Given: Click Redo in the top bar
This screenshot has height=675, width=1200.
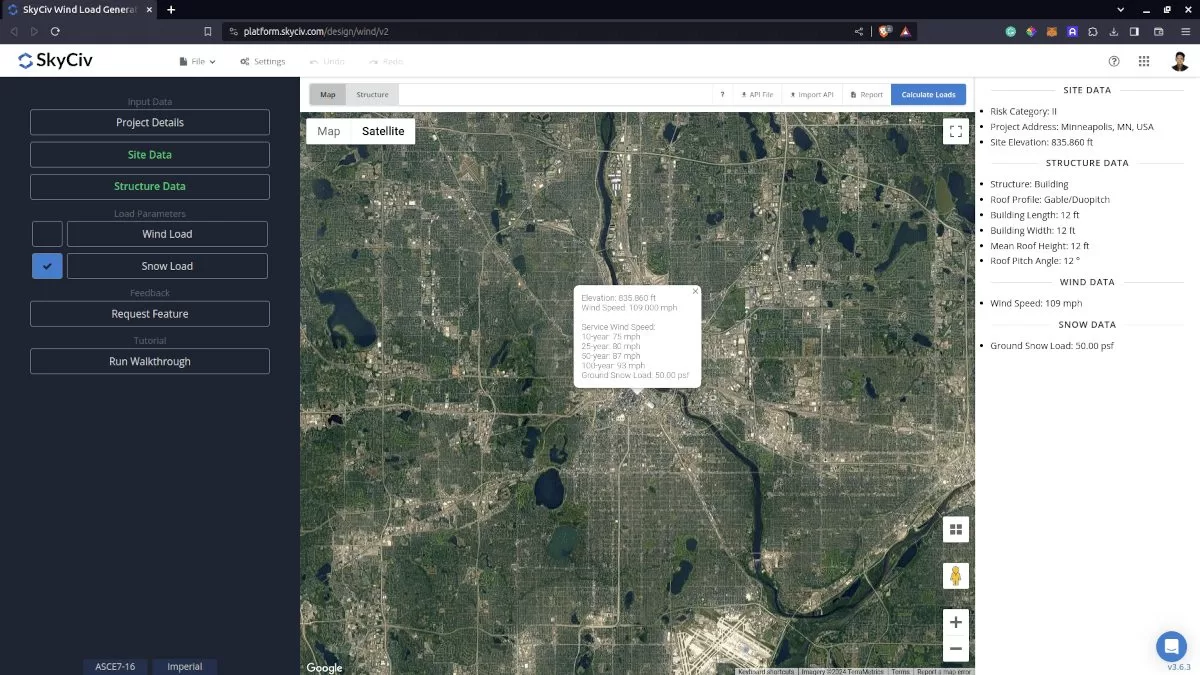Looking at the screenshot, I should point(386,61).
